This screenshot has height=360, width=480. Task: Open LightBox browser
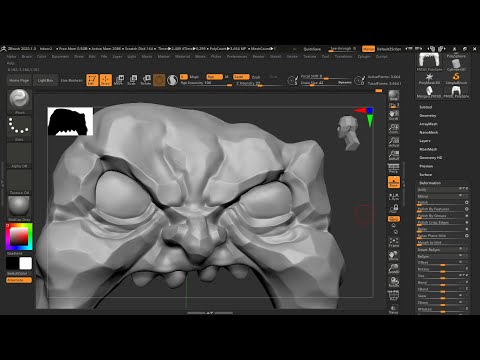(45, 81)
